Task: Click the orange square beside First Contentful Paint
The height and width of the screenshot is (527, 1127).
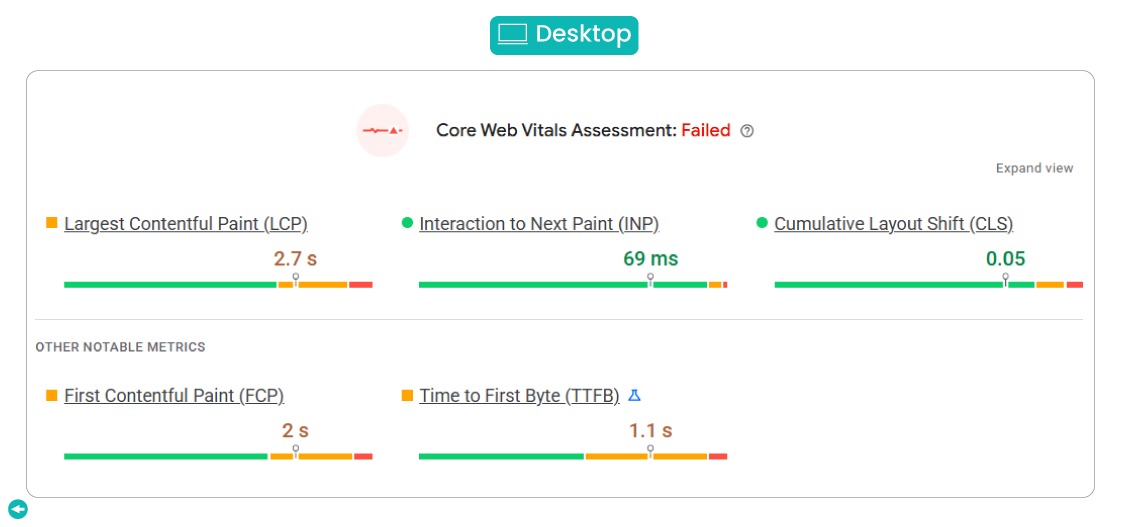Action: pos(52,395)
